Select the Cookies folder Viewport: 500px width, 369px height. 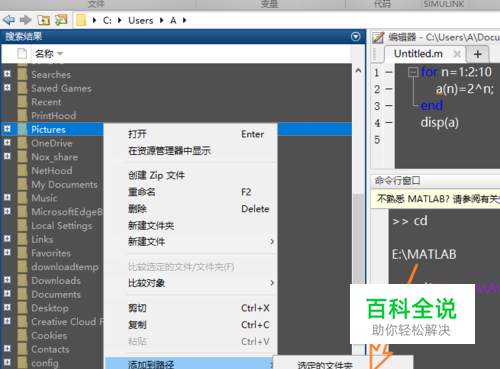point(49,336)
